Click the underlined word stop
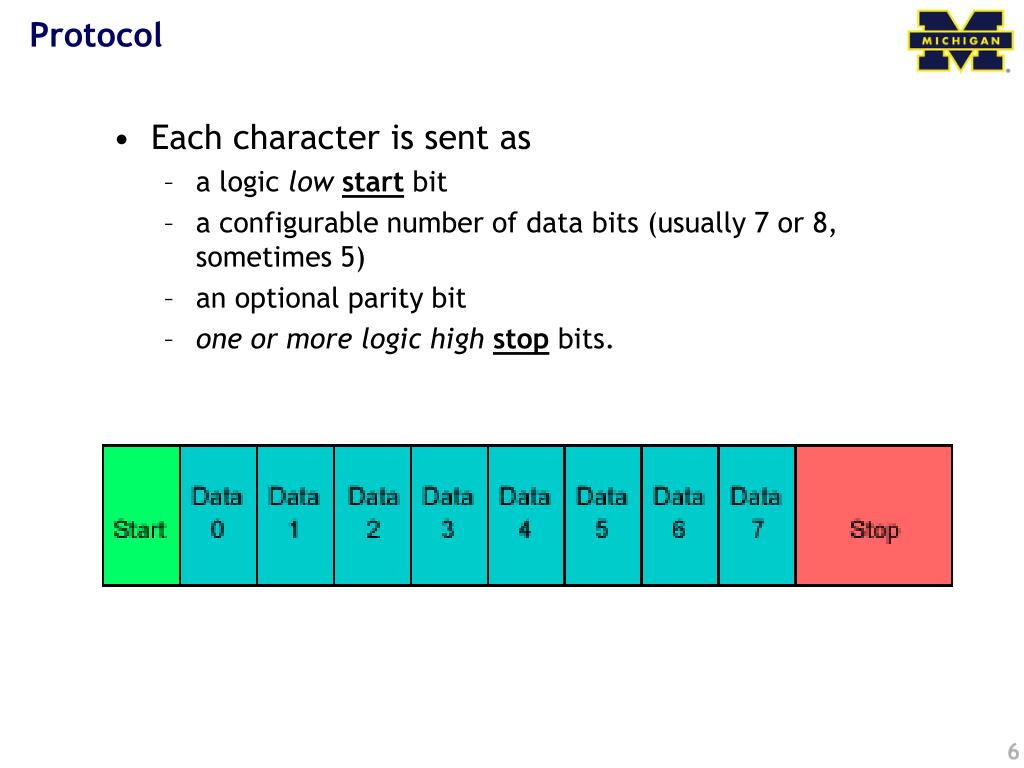The width and height of the screenshot is (1024, 768). pyautogui.click(x=520, y=340)
